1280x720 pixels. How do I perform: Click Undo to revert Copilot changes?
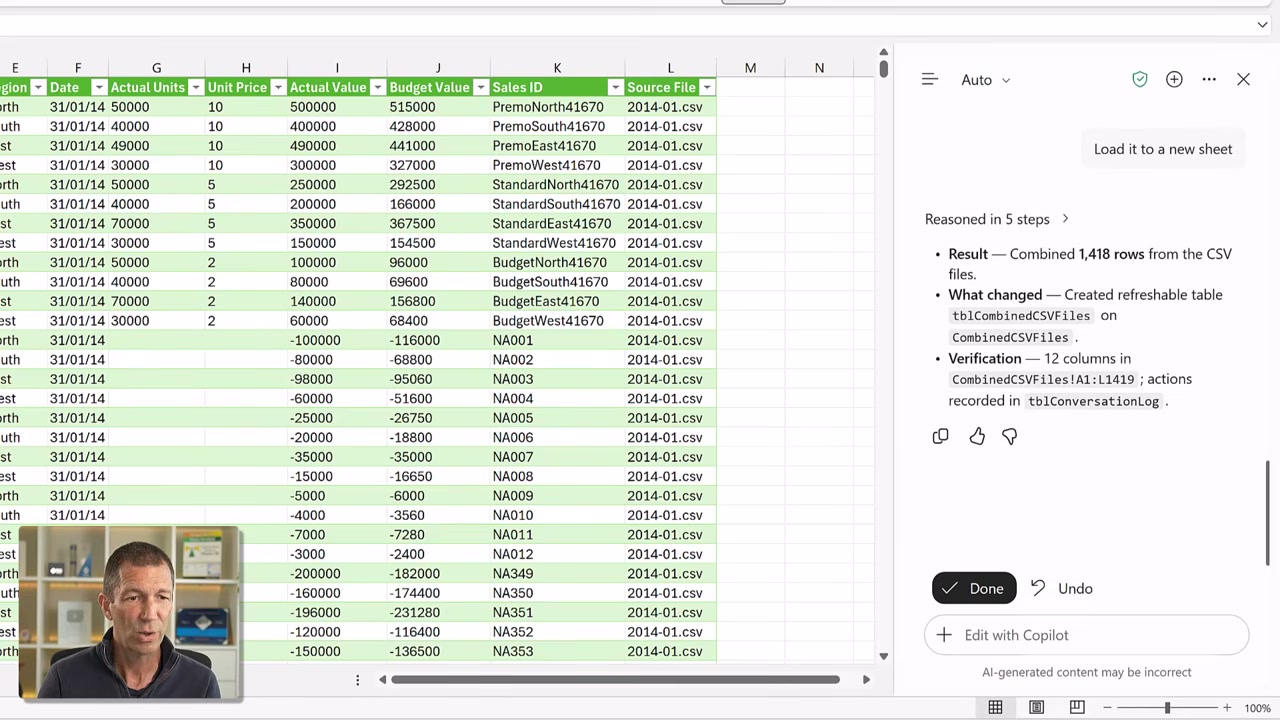1061,588
